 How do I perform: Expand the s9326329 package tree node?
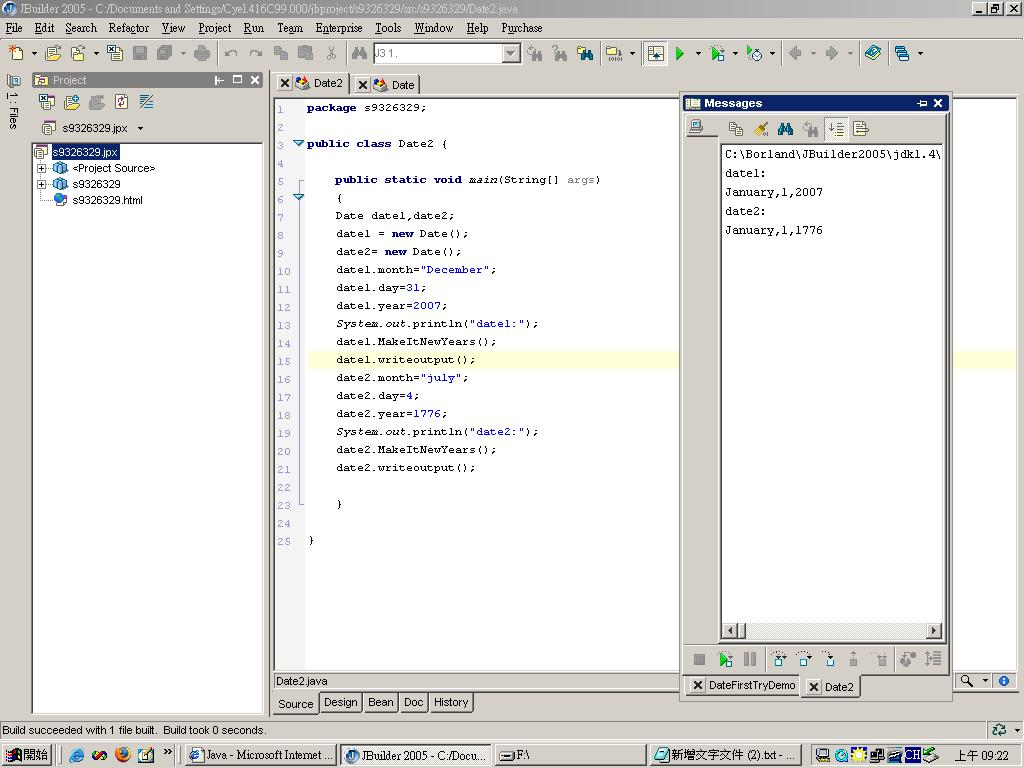click(x=41, y=184)
